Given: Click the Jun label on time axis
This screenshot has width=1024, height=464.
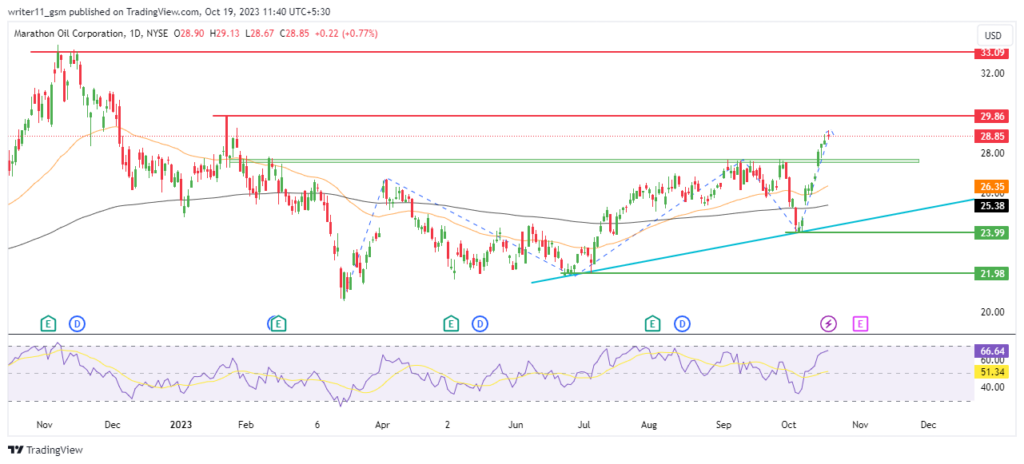Looking at the screenshot, I should tap(517, 425).
